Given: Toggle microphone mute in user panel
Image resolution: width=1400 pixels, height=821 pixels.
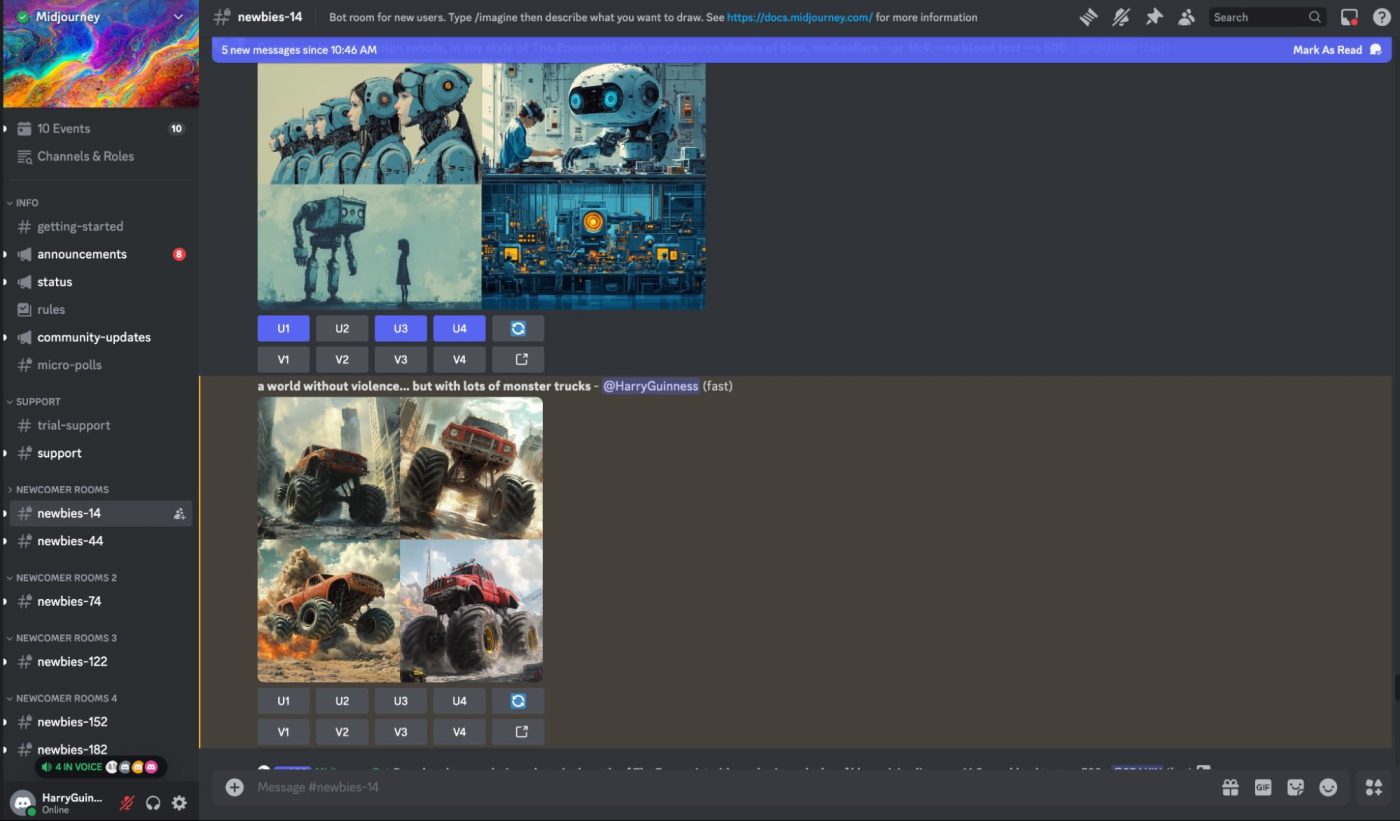Looking at the screenshot, I should click(127, 802).
